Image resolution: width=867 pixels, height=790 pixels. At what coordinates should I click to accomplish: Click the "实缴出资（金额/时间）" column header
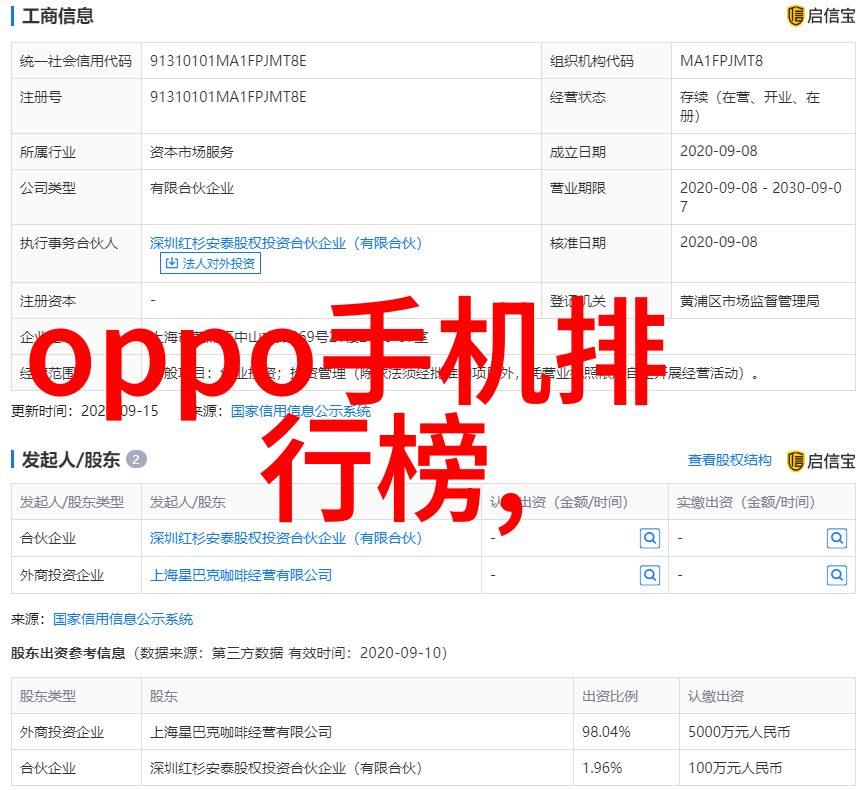pyautogui.click(x=746, y=502)
